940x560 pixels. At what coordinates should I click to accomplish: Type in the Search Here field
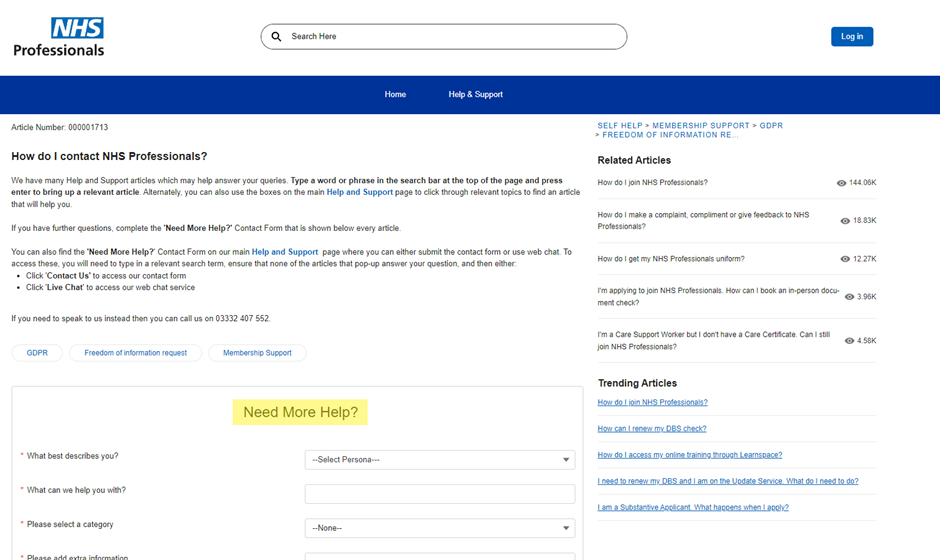450,37
